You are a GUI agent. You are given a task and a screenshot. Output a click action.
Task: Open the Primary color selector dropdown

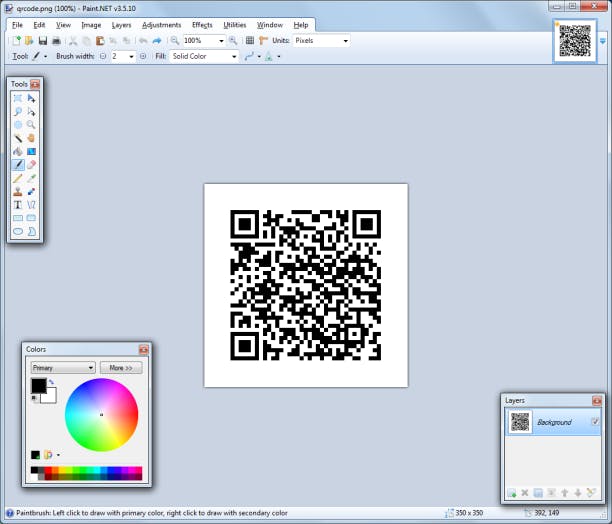(x=62, y=368)
